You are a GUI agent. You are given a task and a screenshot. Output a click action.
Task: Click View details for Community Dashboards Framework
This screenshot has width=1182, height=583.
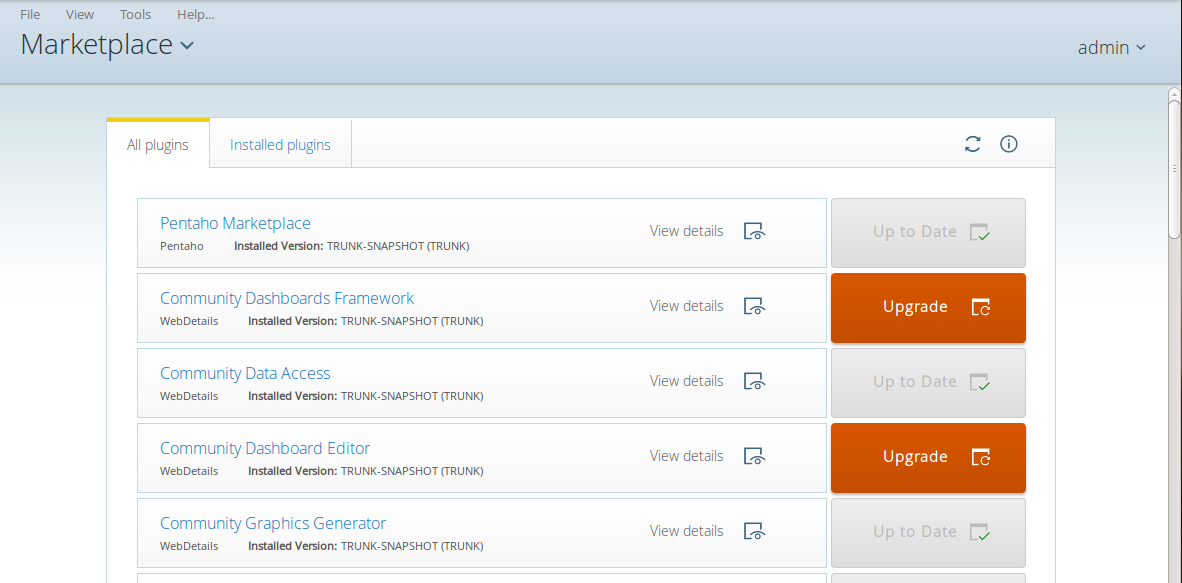pos(686,305)
